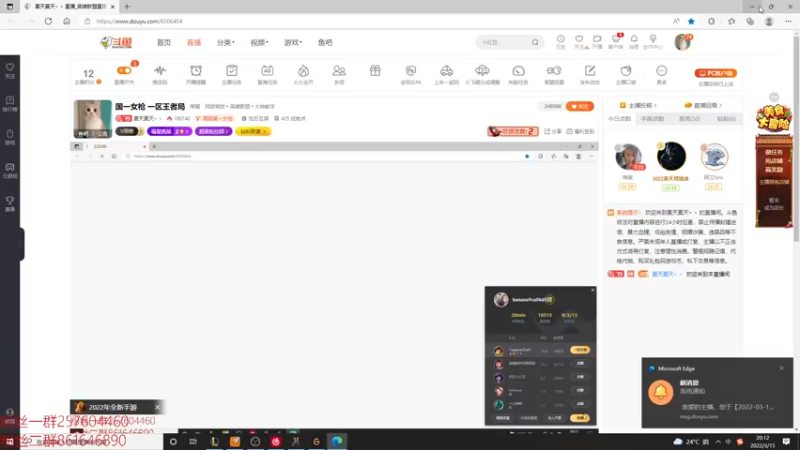Open the location-pin 创作中心 icon in header
Viewport: 800px width, 450px height.
click(x=653, y=39)
